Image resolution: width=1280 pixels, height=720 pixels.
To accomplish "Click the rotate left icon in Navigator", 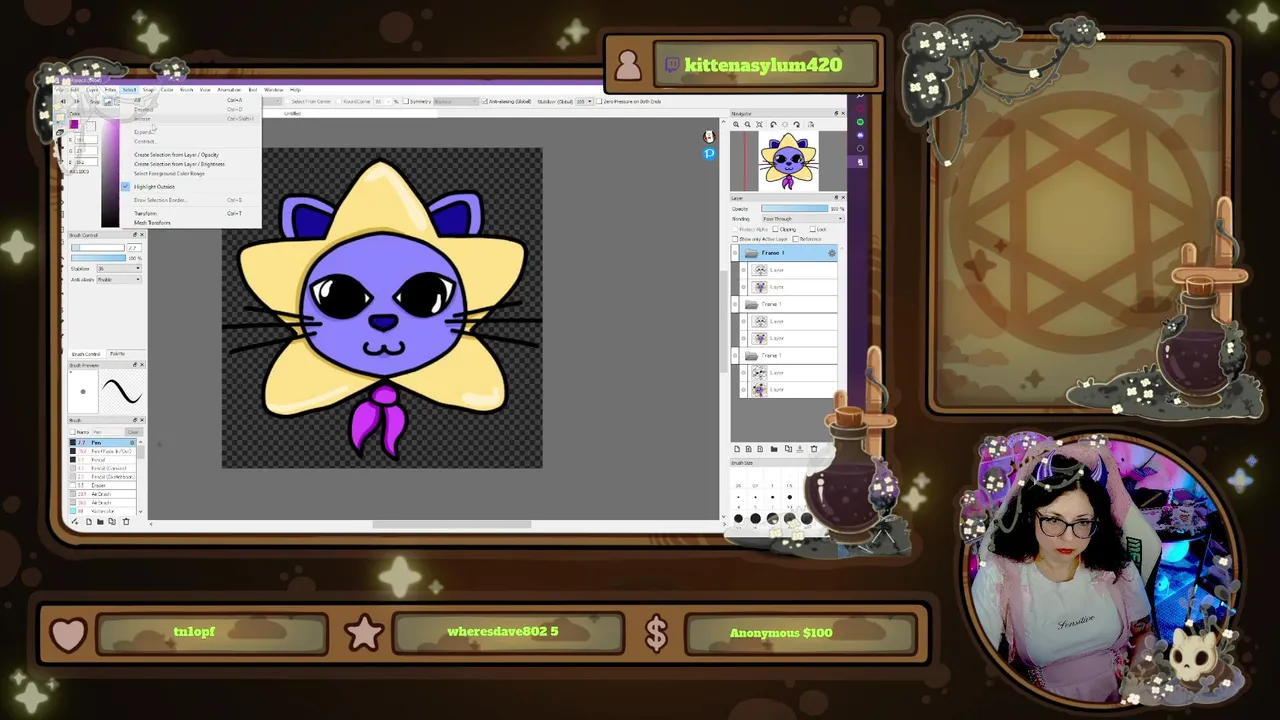I will tap(773, 124).
